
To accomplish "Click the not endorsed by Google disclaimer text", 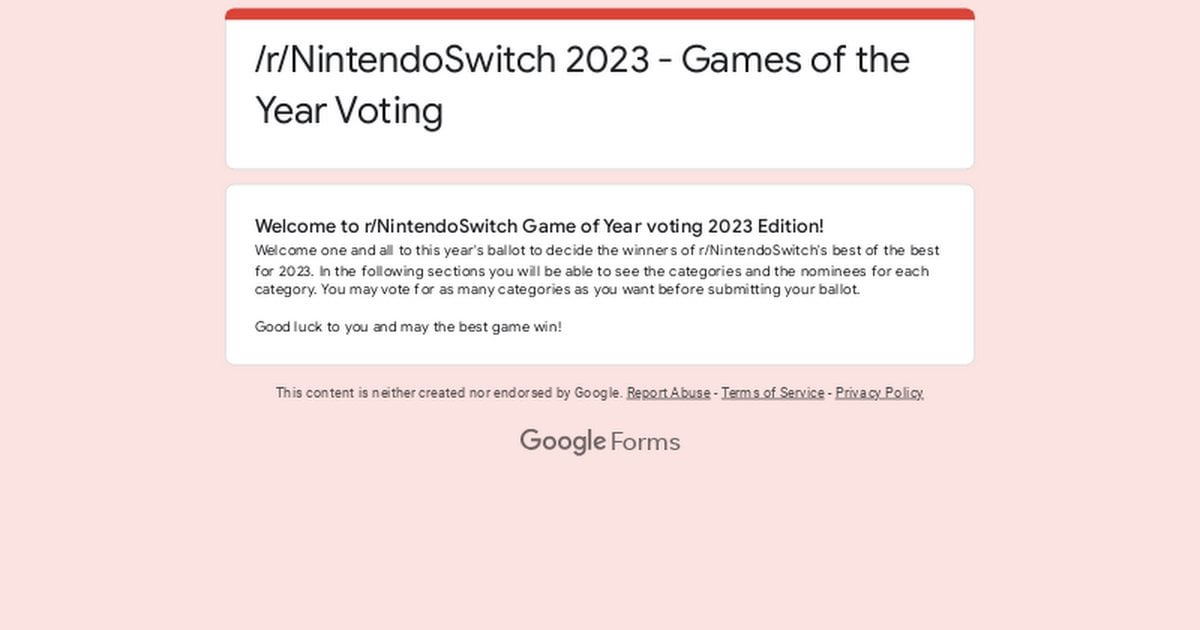I will [x=449, y=393].
